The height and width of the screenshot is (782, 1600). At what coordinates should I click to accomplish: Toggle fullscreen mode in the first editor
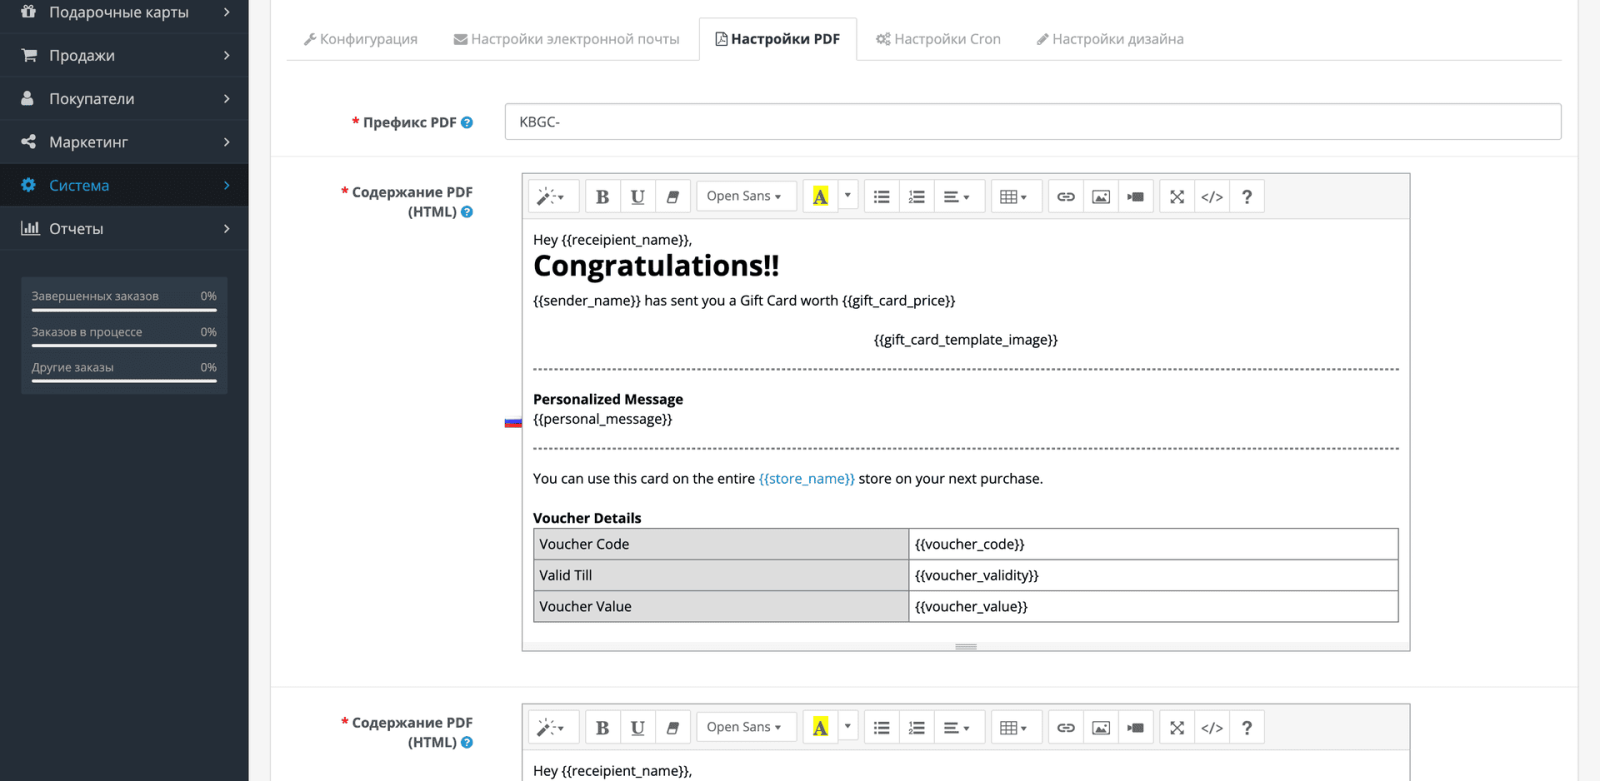[x=1177, y=197]
